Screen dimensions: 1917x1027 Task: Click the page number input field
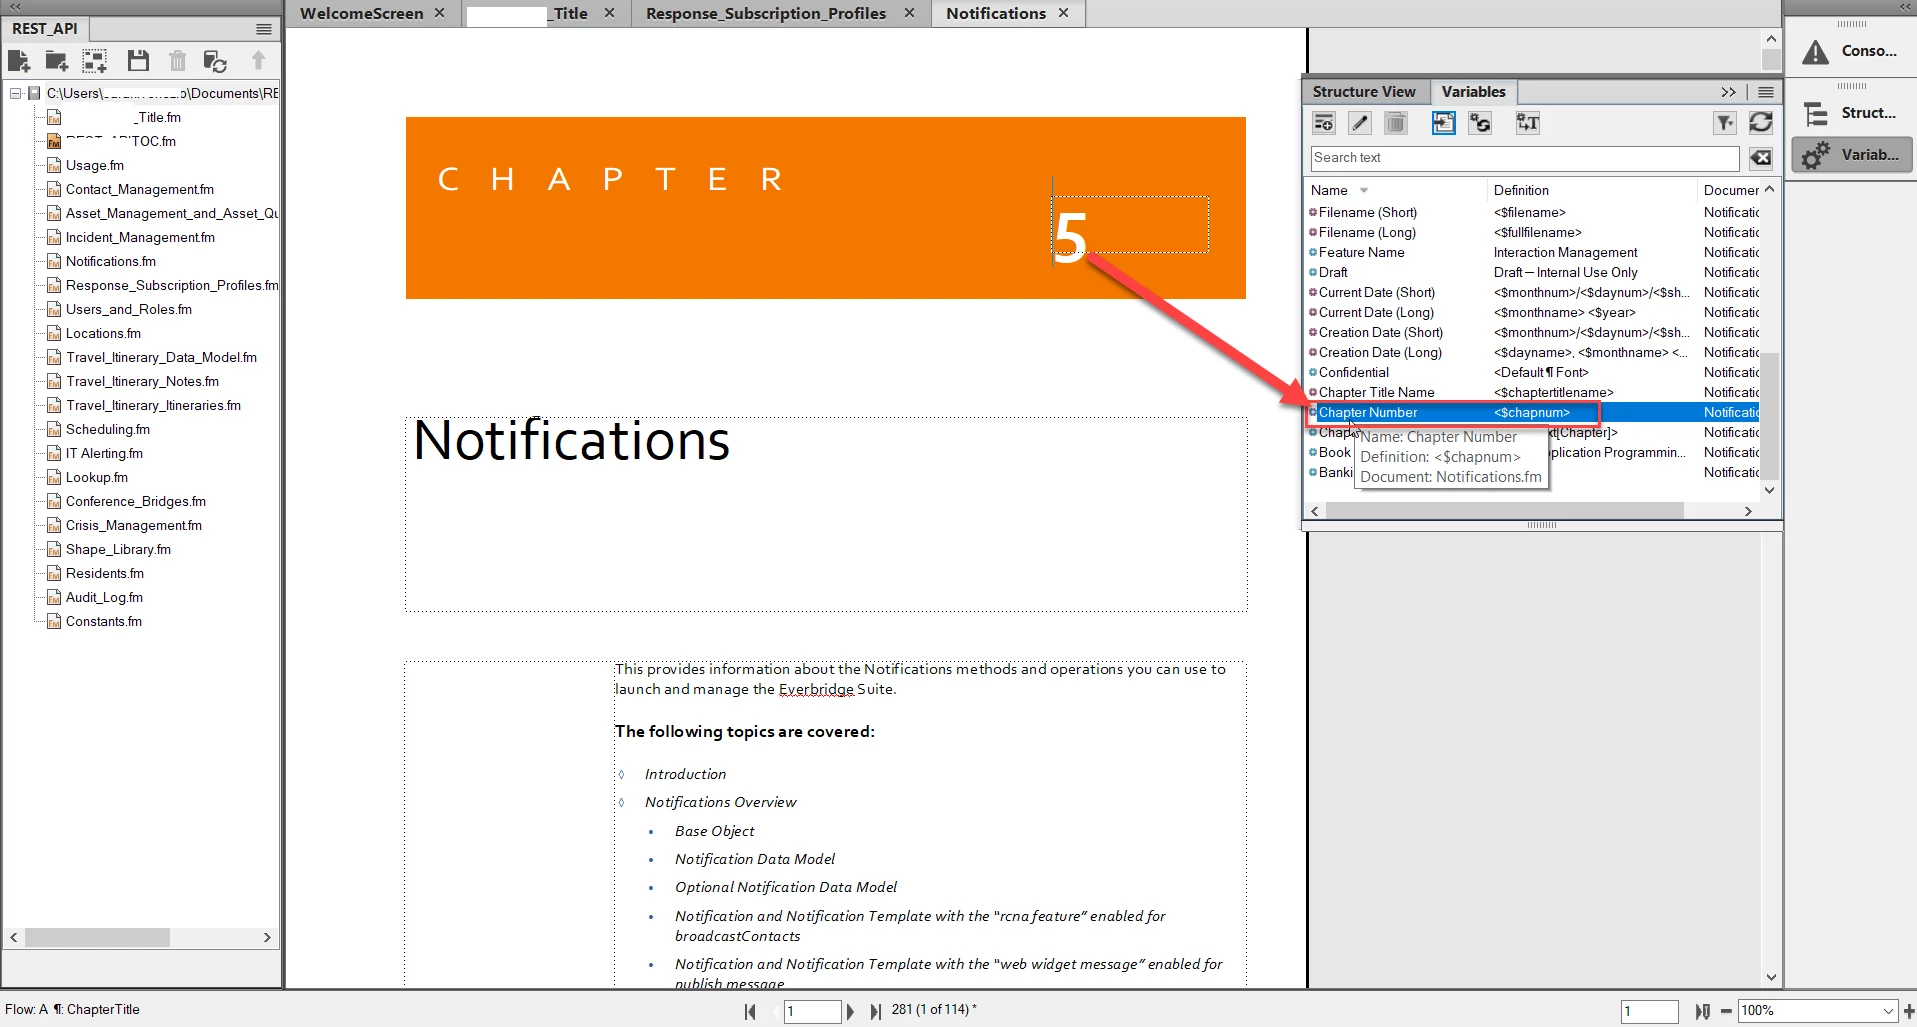[812, 1011]
